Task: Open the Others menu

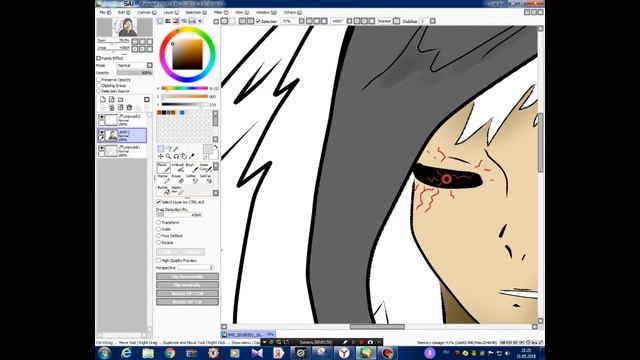Action: point(293,13)
